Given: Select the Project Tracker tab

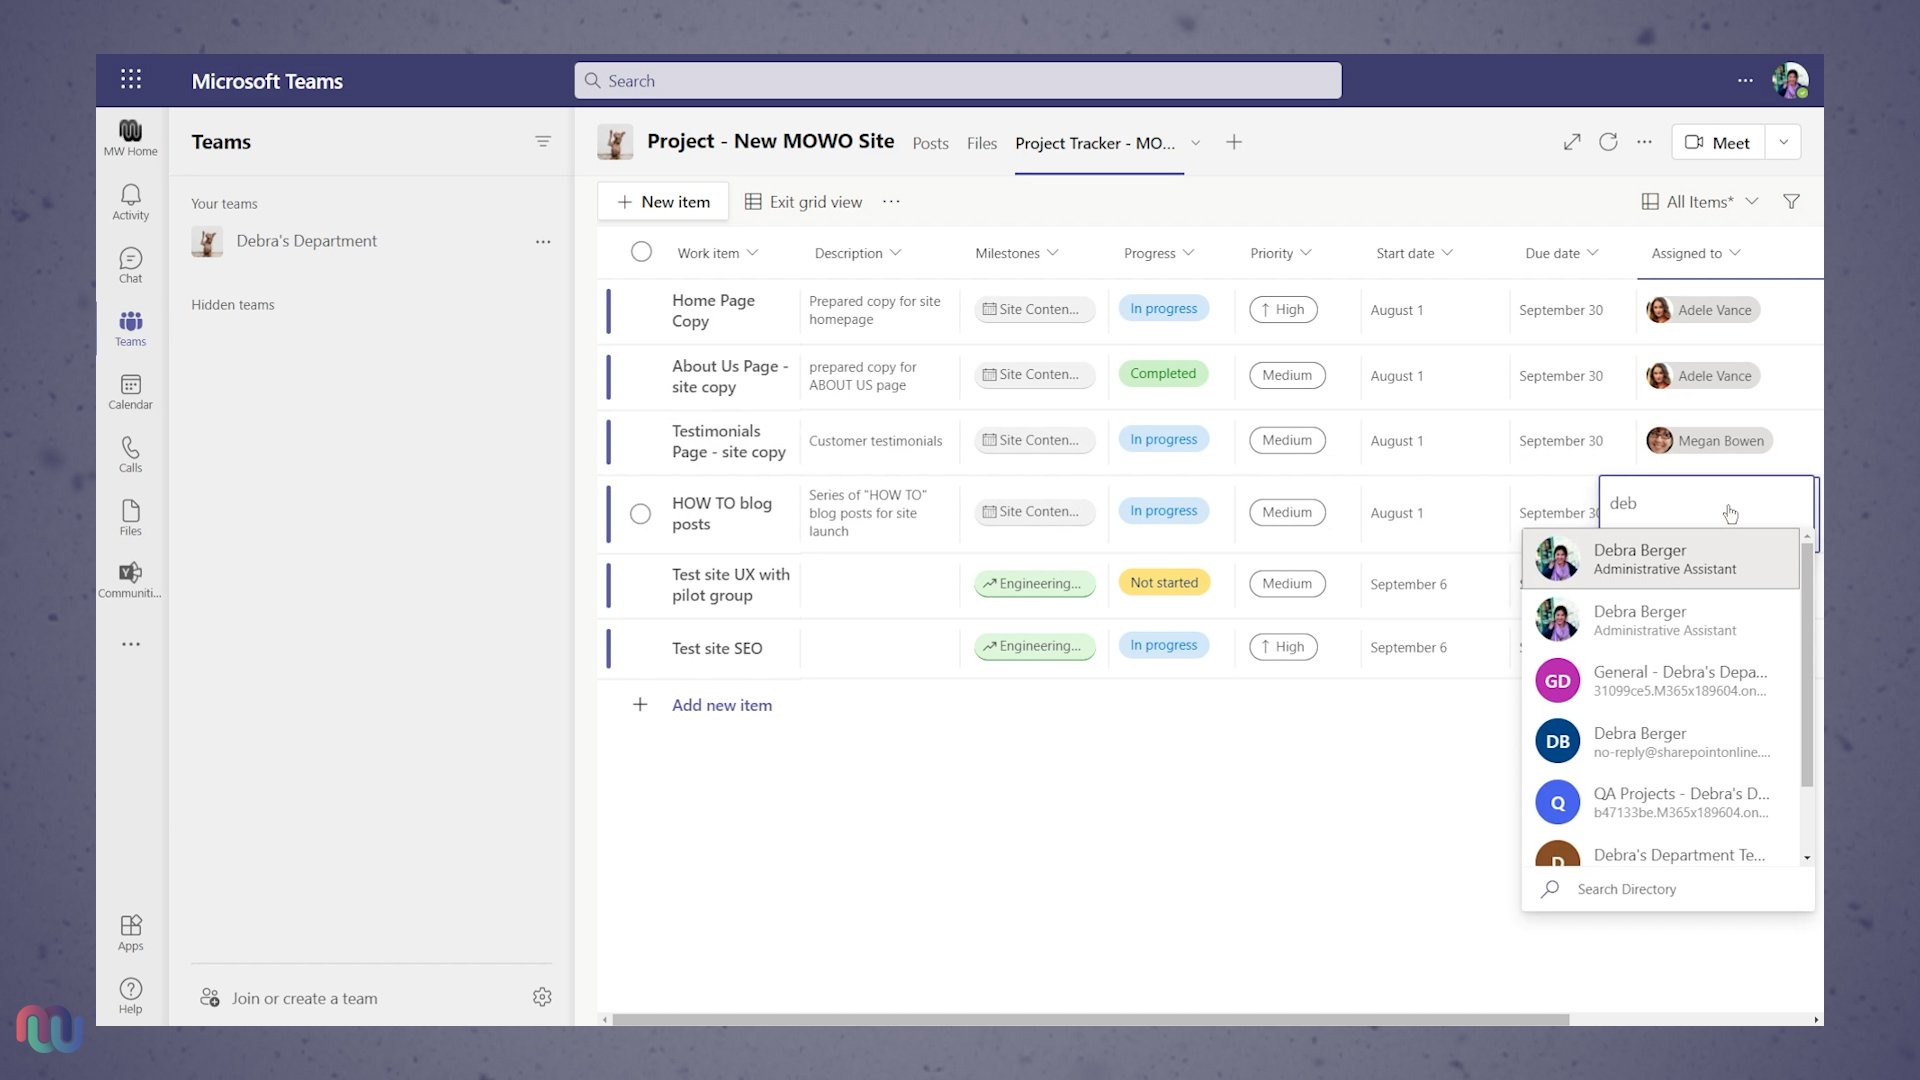Looking at the screenshot, I should click(1095, 143).
